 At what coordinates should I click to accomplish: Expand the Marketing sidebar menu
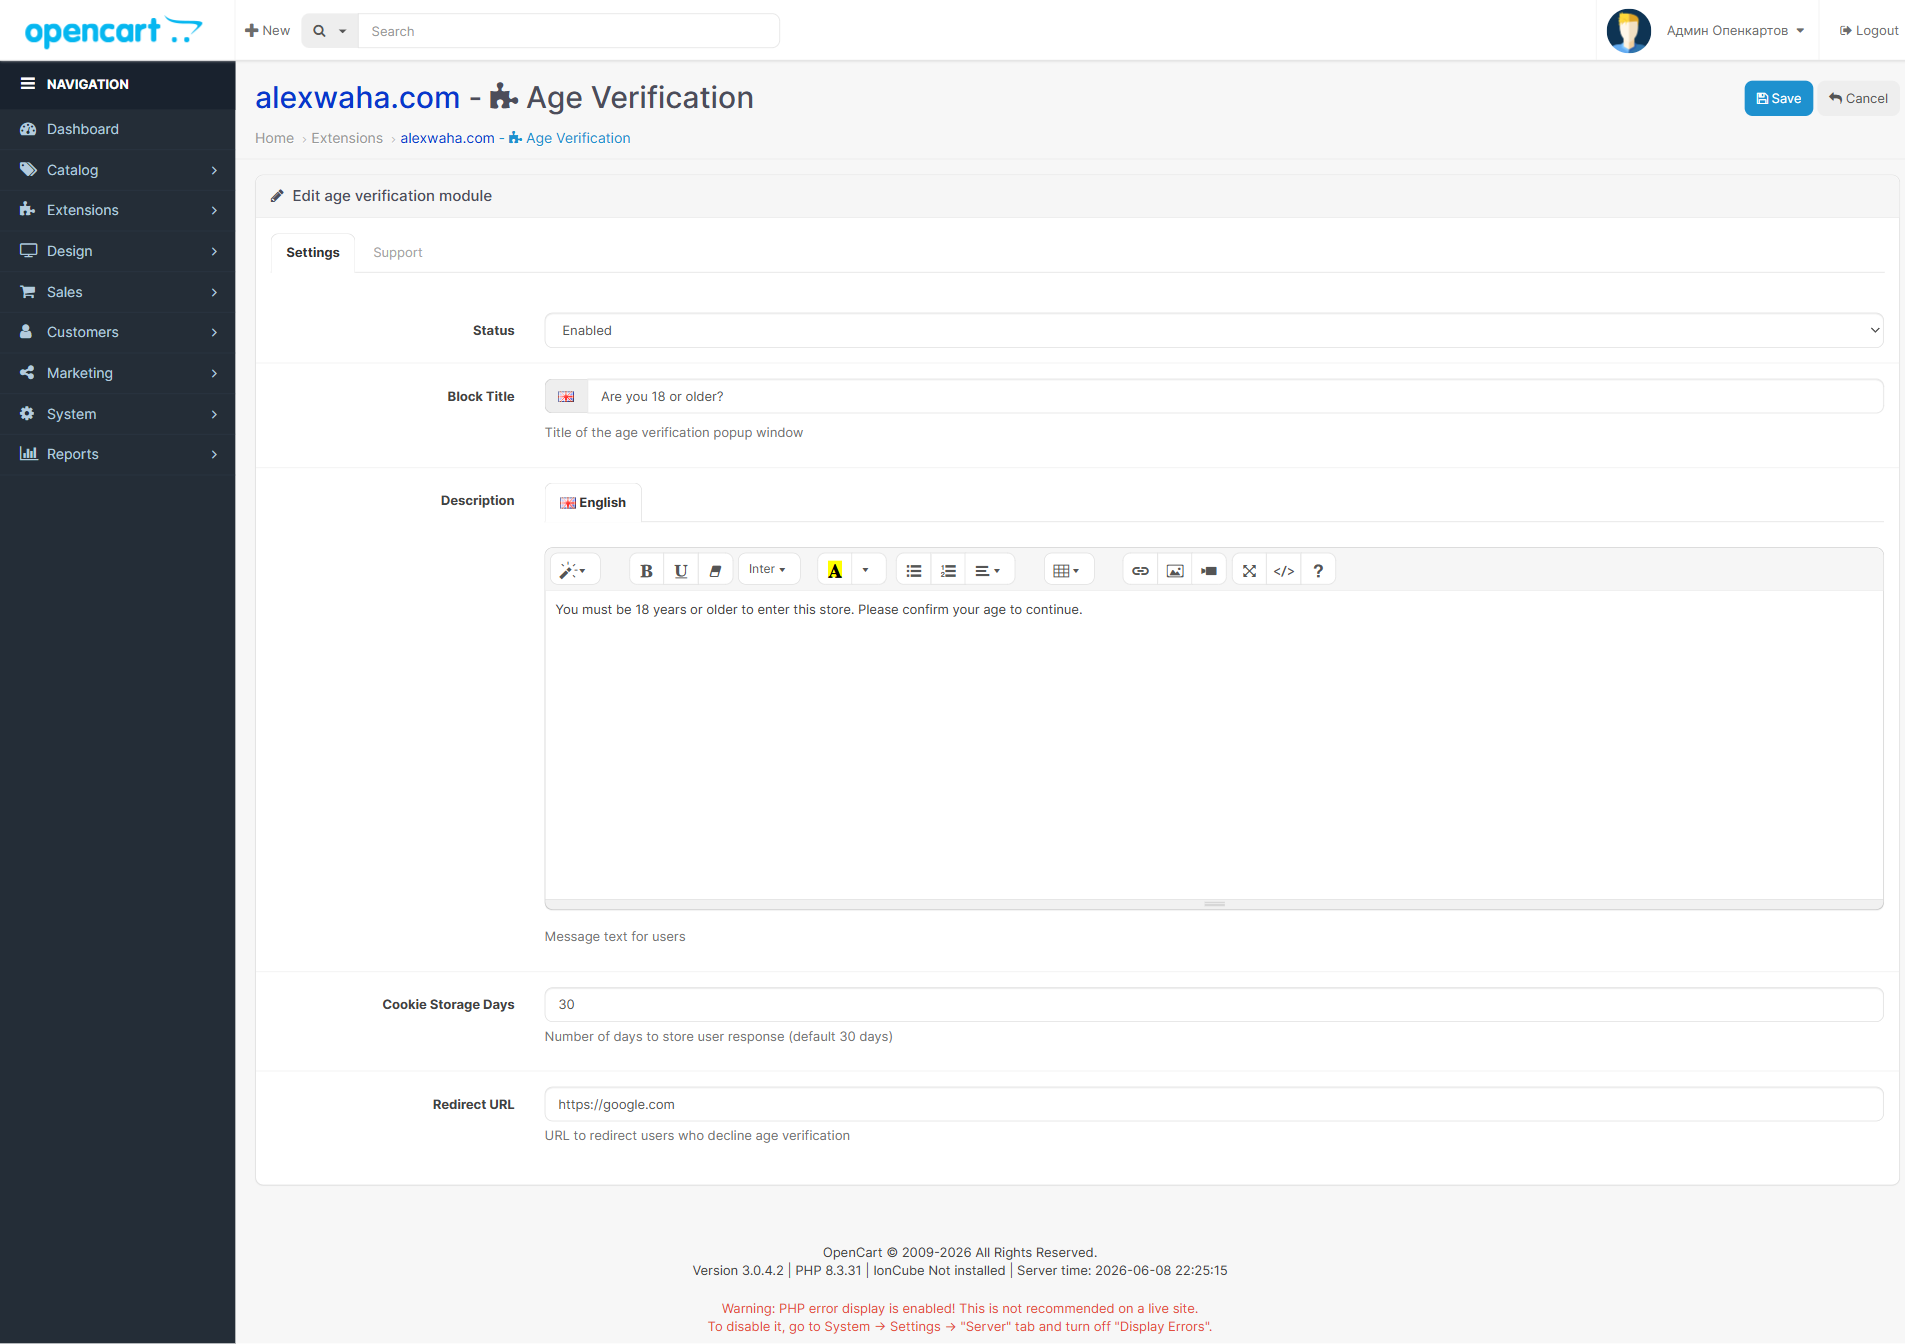[118, 373]
